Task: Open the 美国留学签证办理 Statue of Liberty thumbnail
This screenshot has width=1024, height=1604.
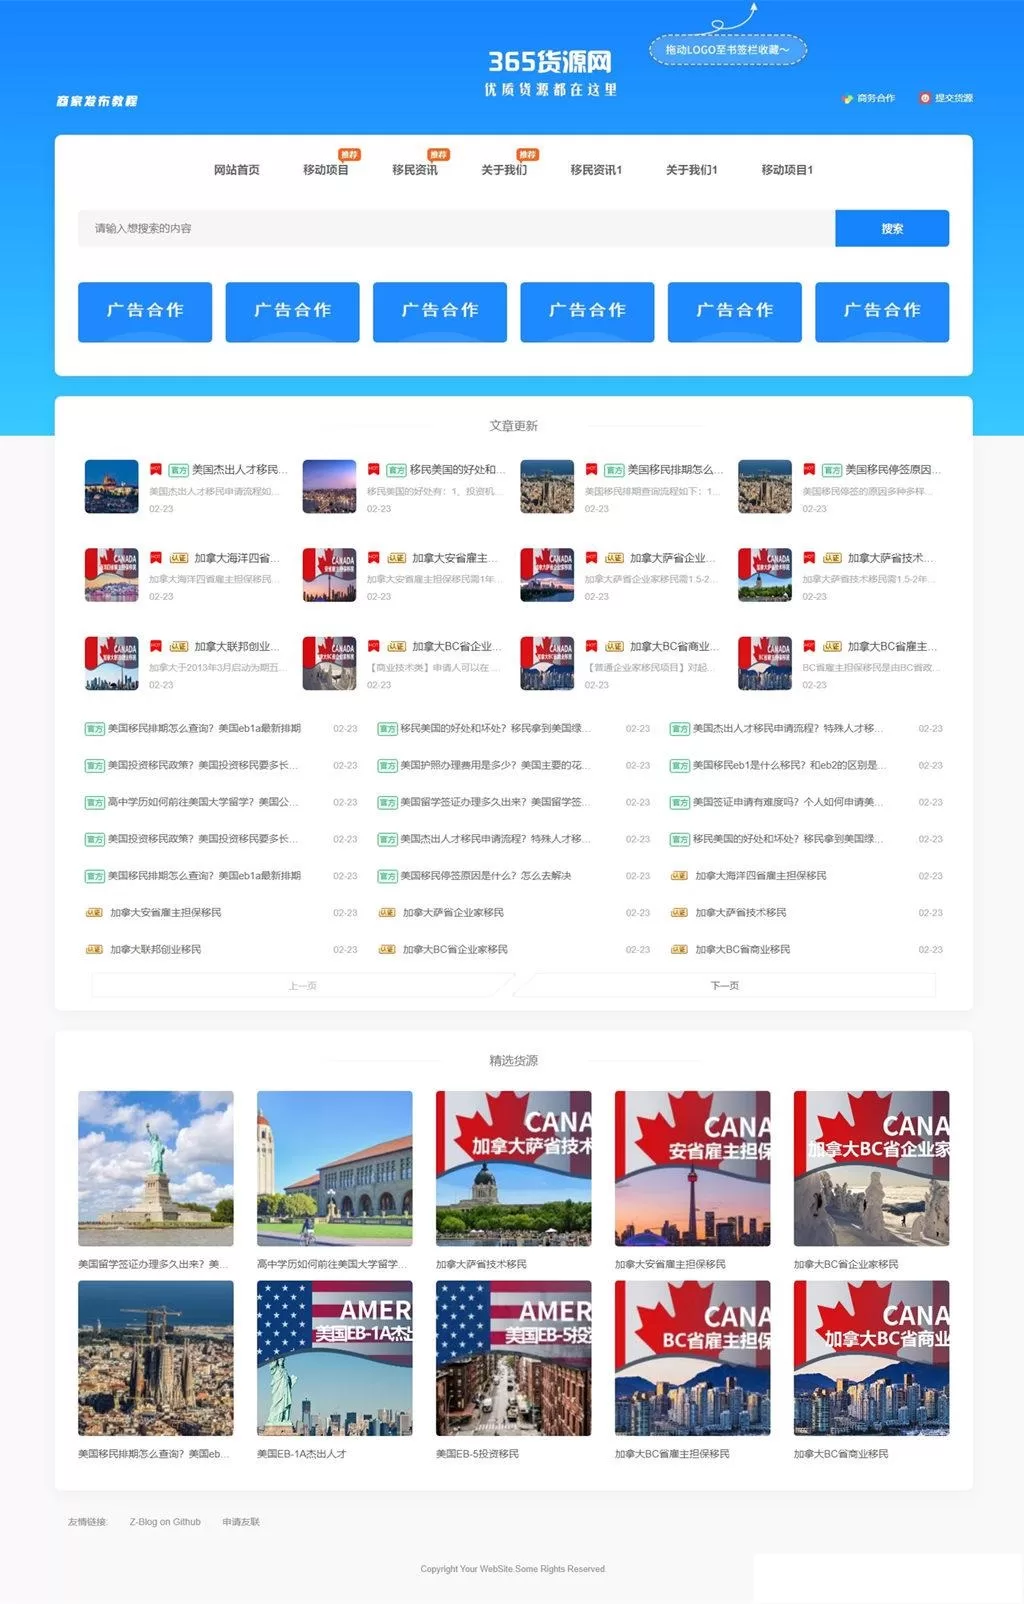Action: (156, 1168)
